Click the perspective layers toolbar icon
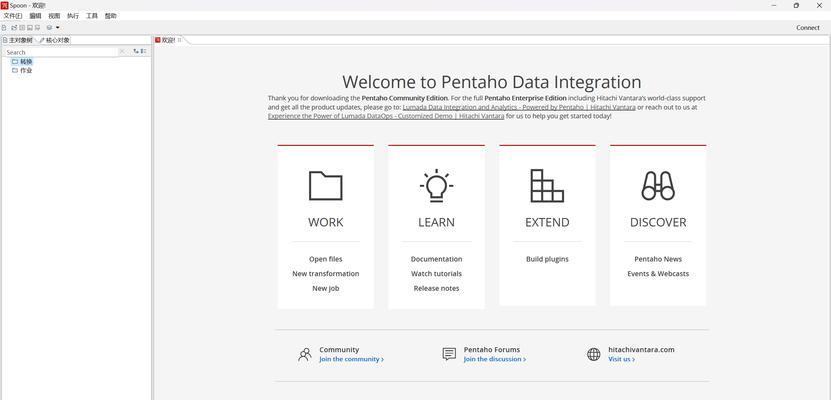 pos(49,28)
